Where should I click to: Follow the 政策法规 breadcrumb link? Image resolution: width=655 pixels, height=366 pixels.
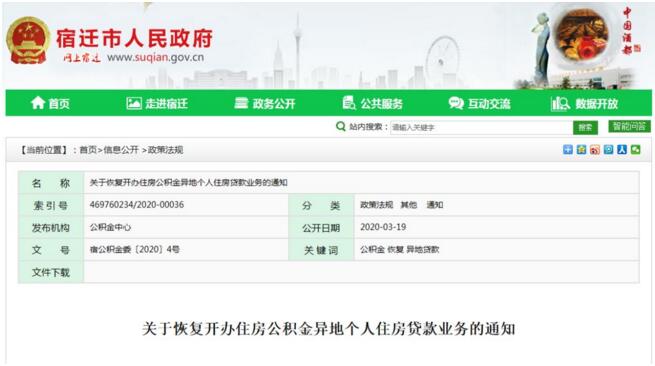click(x=165, y=150)
